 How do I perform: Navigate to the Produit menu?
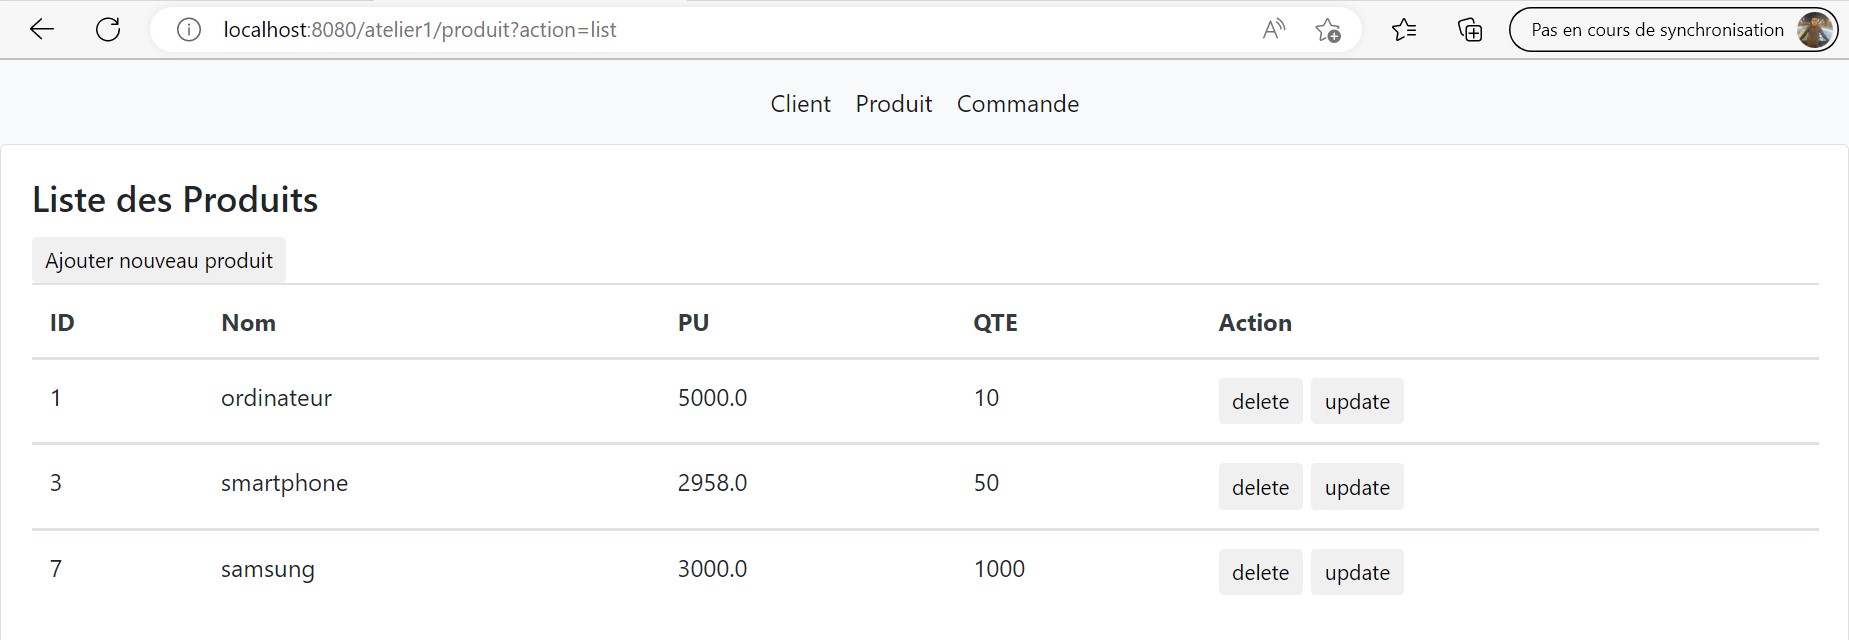tap(893, 103)
